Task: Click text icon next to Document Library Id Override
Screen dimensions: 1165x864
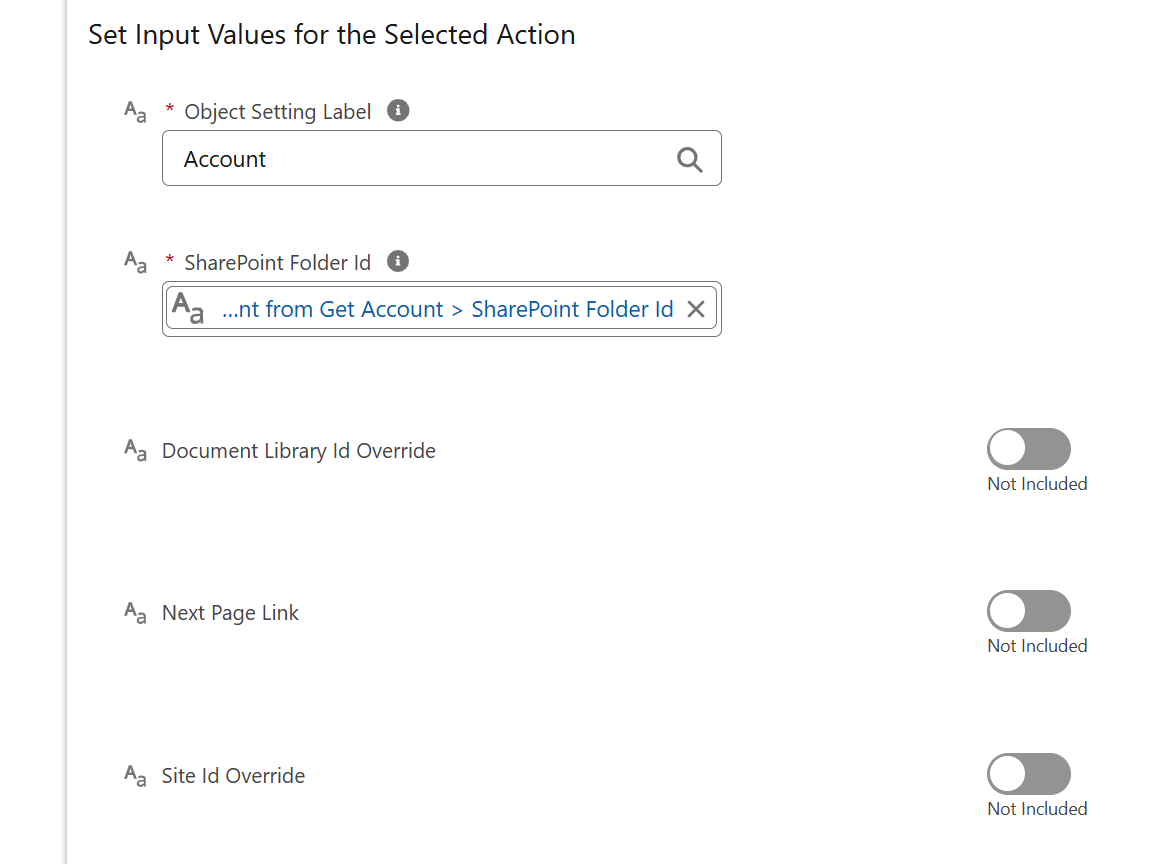Action: pyautogui.click(x=135, y=450)
